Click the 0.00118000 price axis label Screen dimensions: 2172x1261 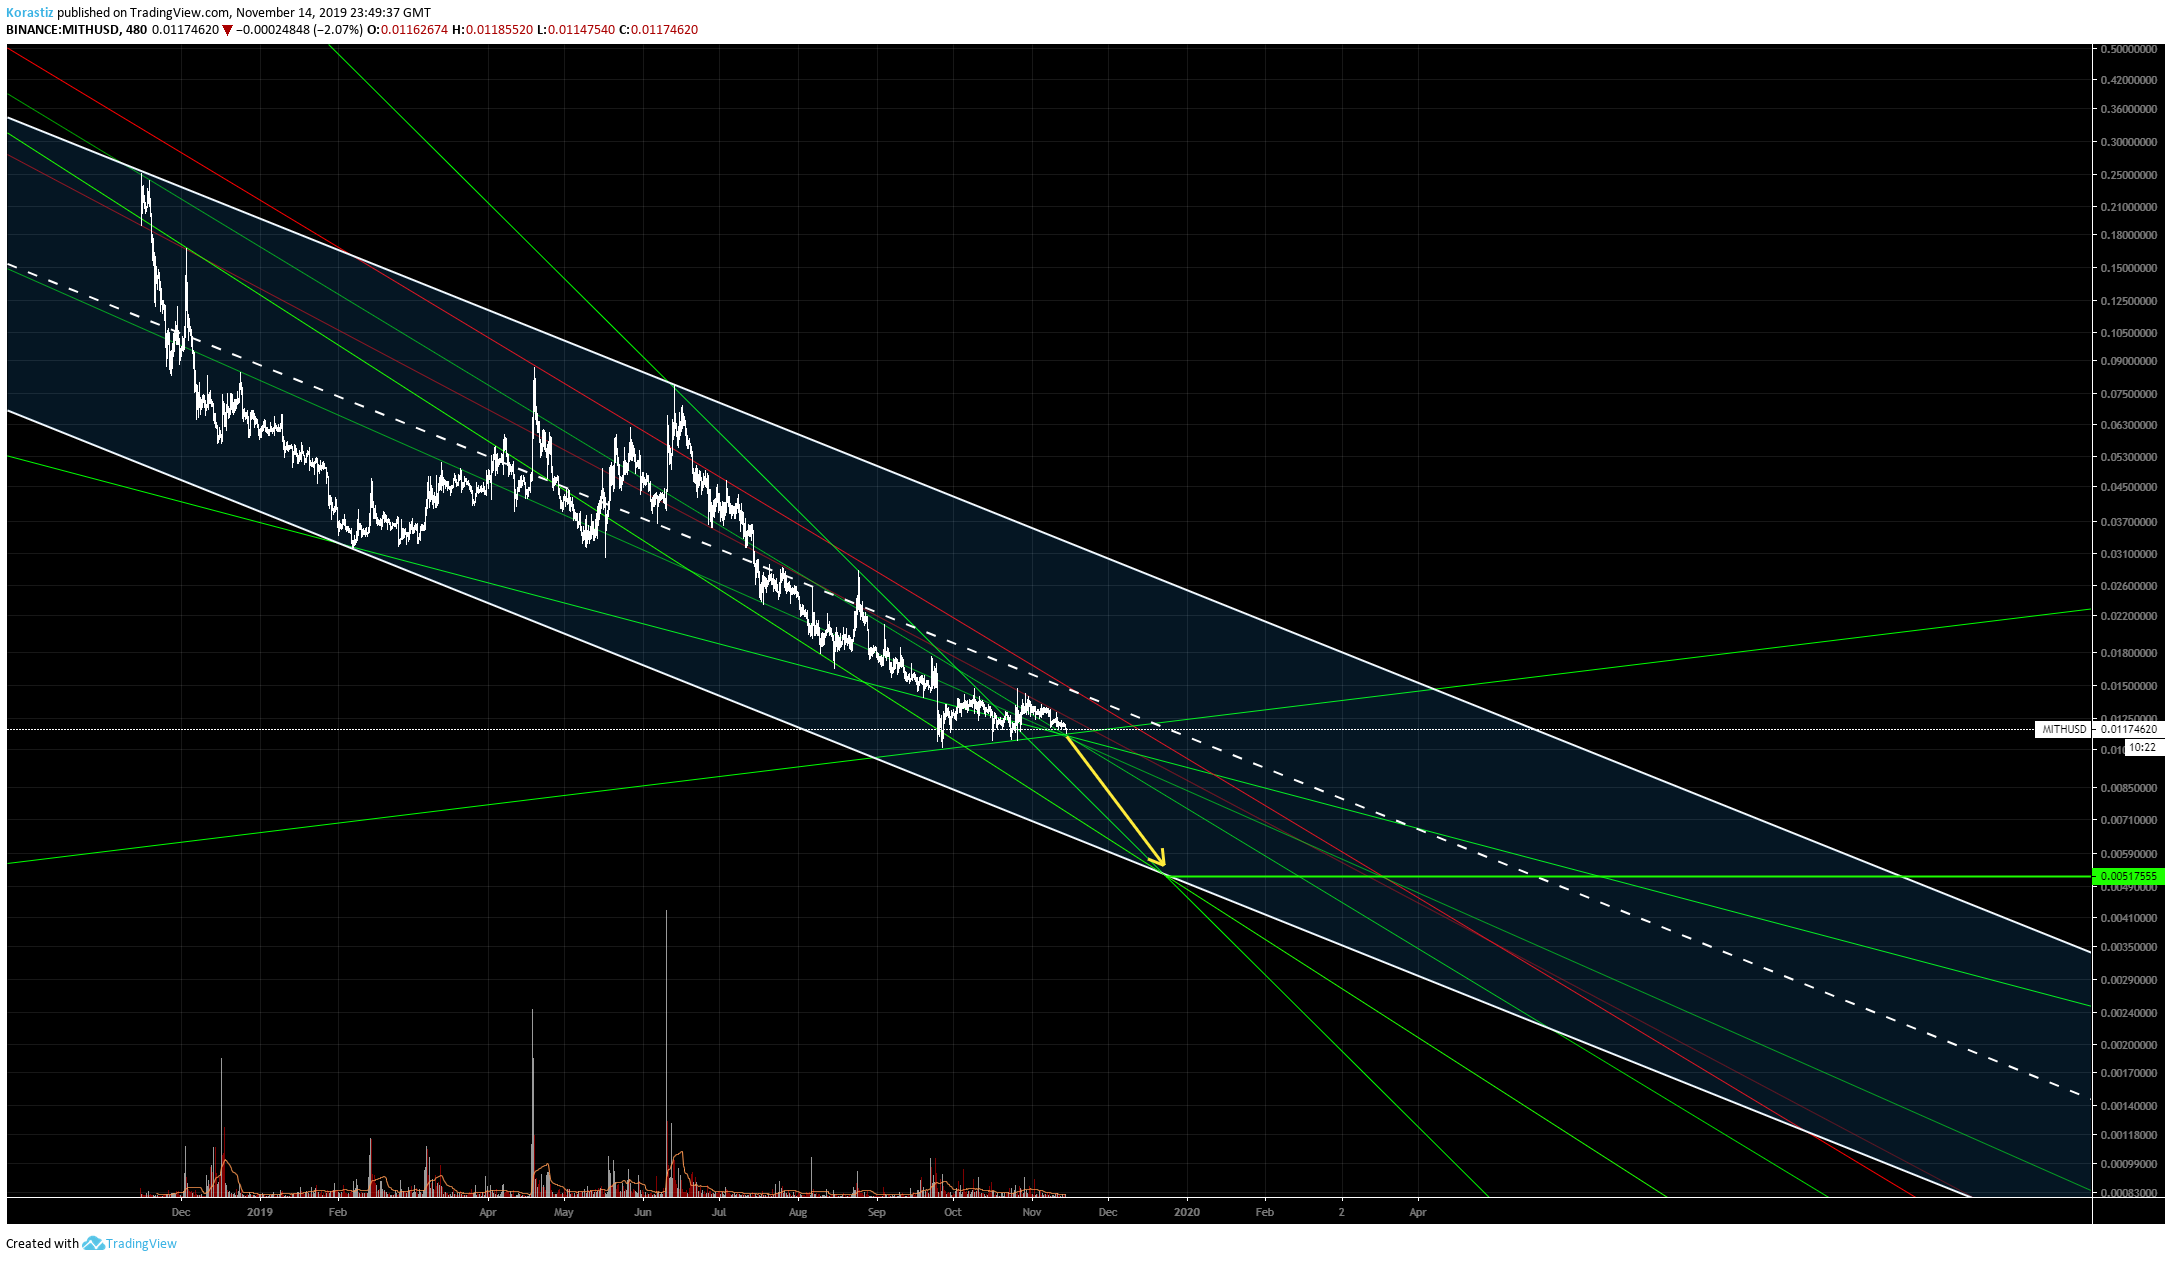tap(2129, 1135)
